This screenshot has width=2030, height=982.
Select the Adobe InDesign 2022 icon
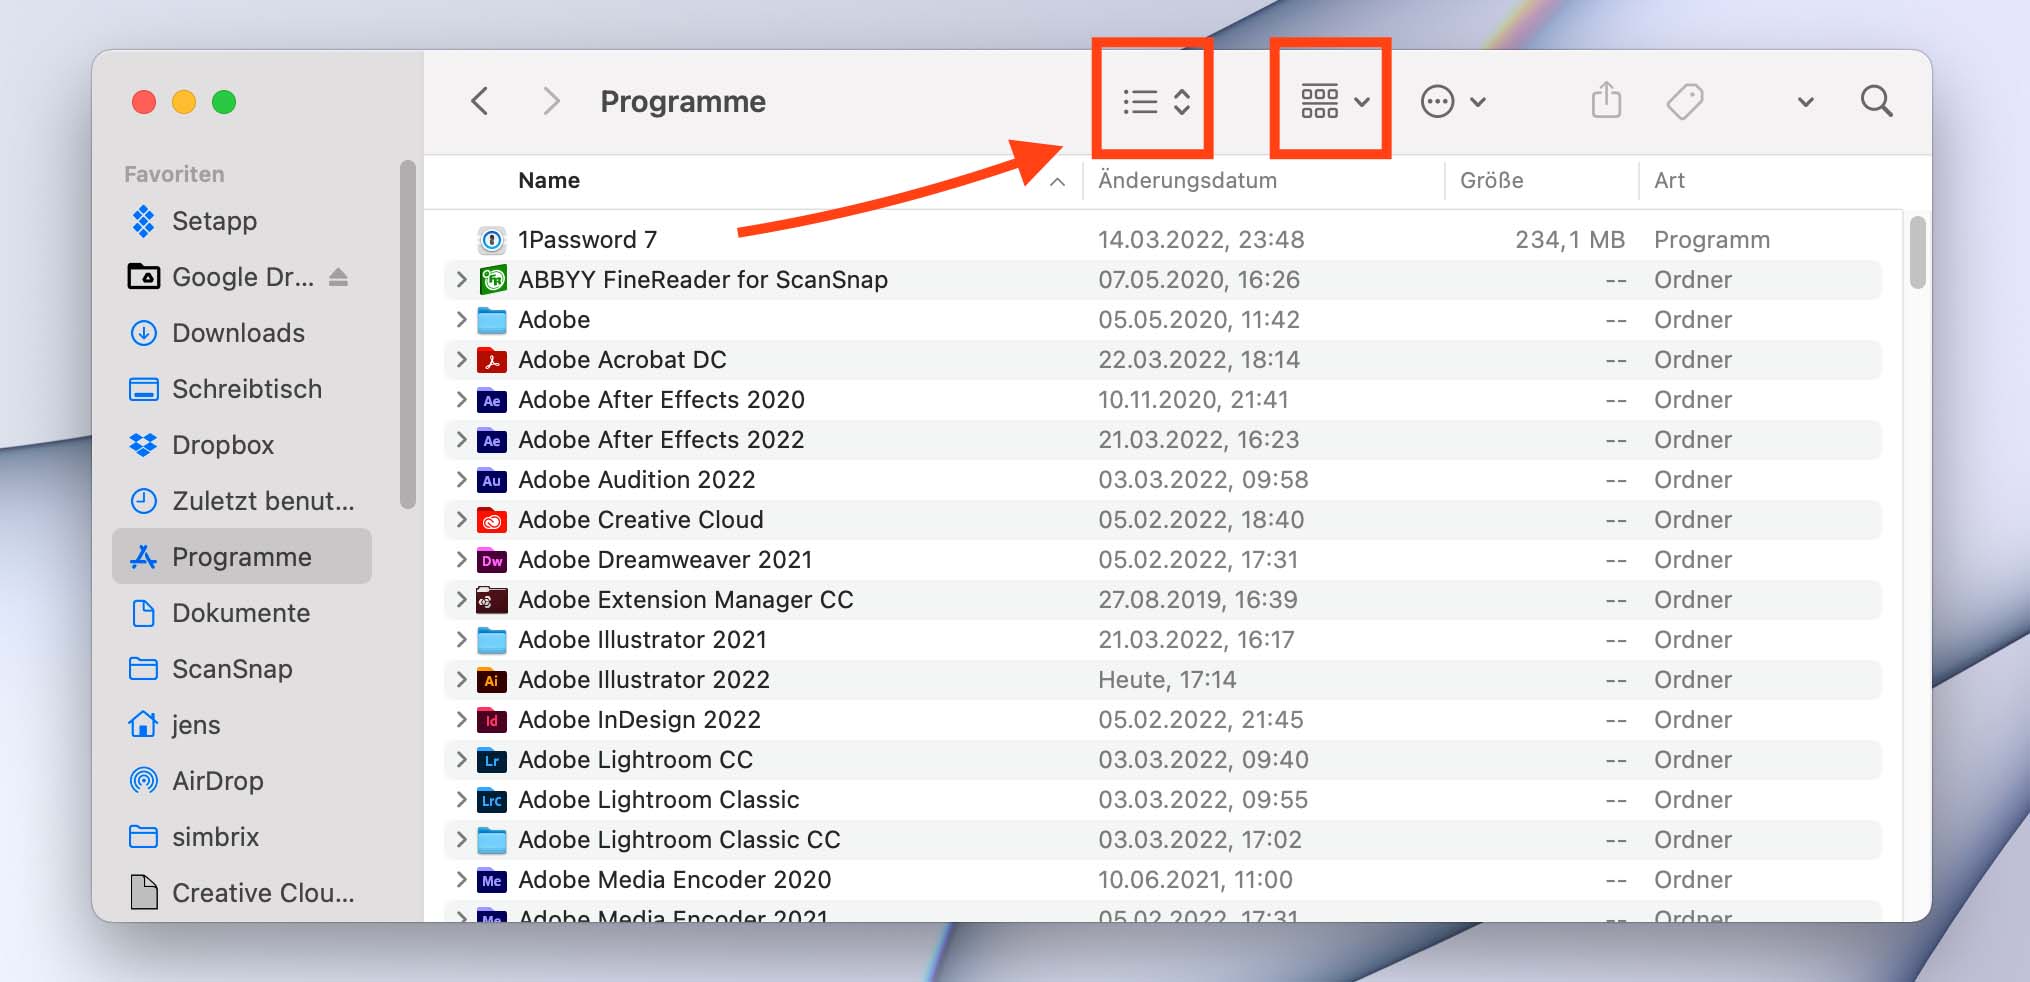coord(492,720)
